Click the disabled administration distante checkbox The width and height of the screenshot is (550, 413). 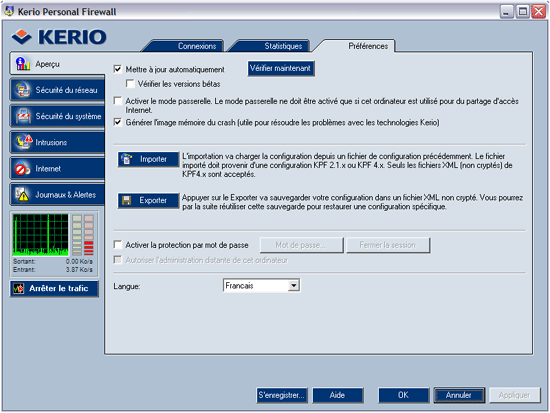pyautogui.click(x=118, y=260)
